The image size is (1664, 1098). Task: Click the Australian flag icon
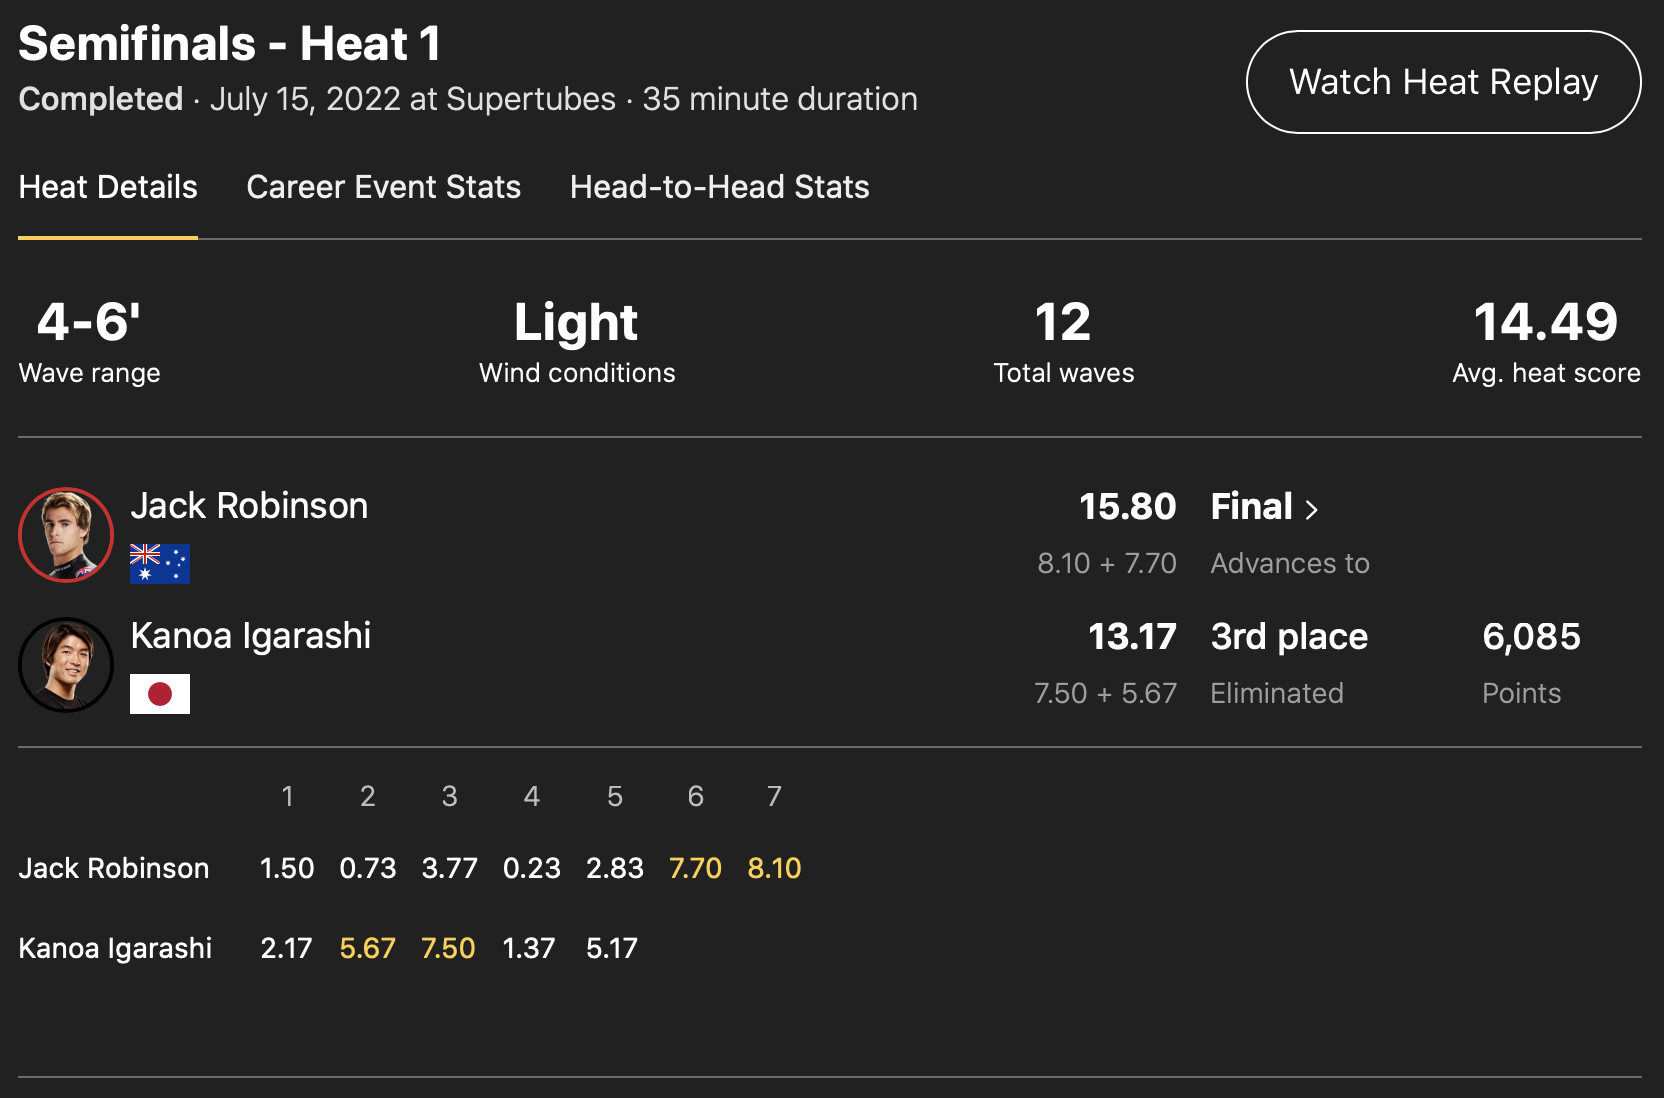click(160, 564)
